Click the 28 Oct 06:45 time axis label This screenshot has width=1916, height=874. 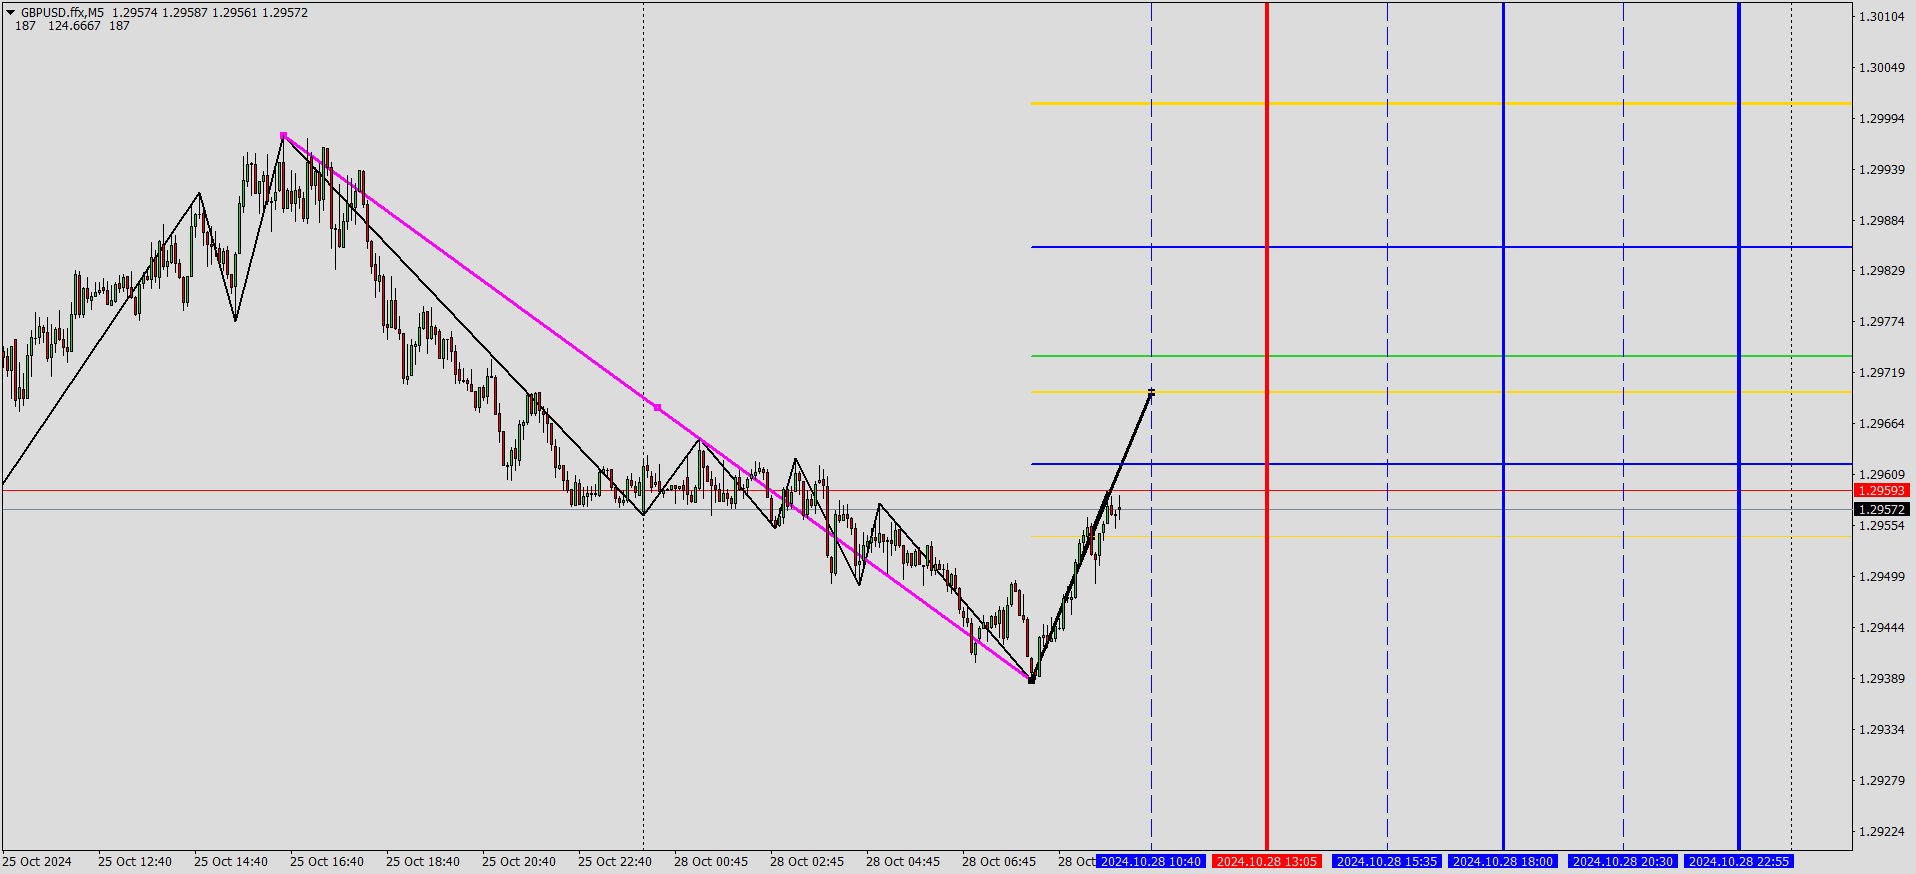point(999,862)
